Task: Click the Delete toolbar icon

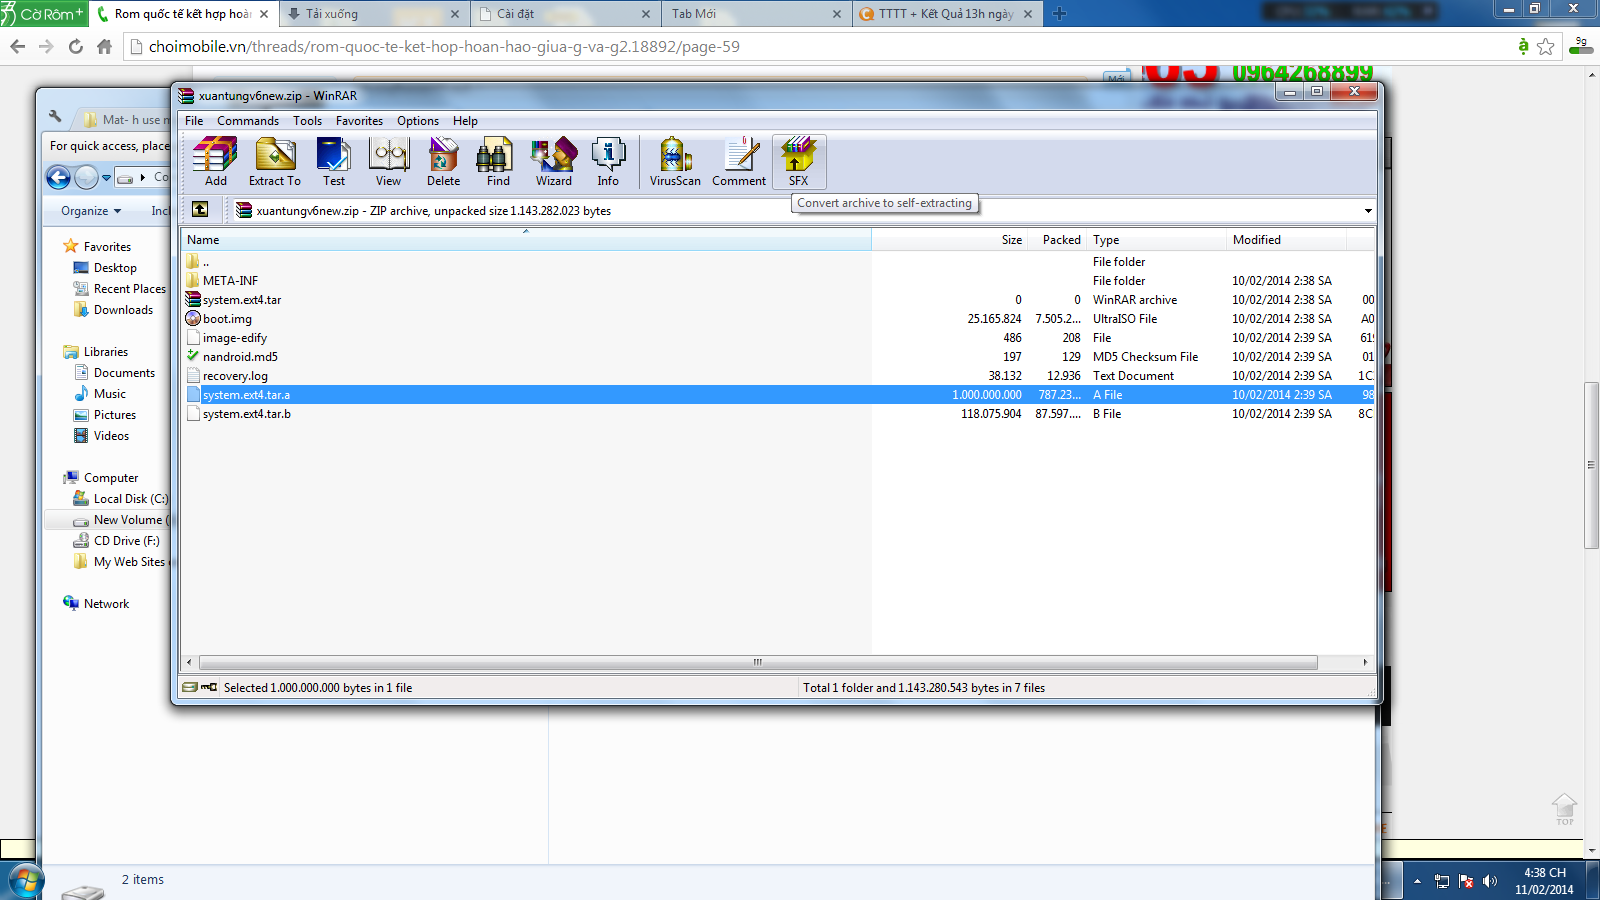Action: [444, 162]
